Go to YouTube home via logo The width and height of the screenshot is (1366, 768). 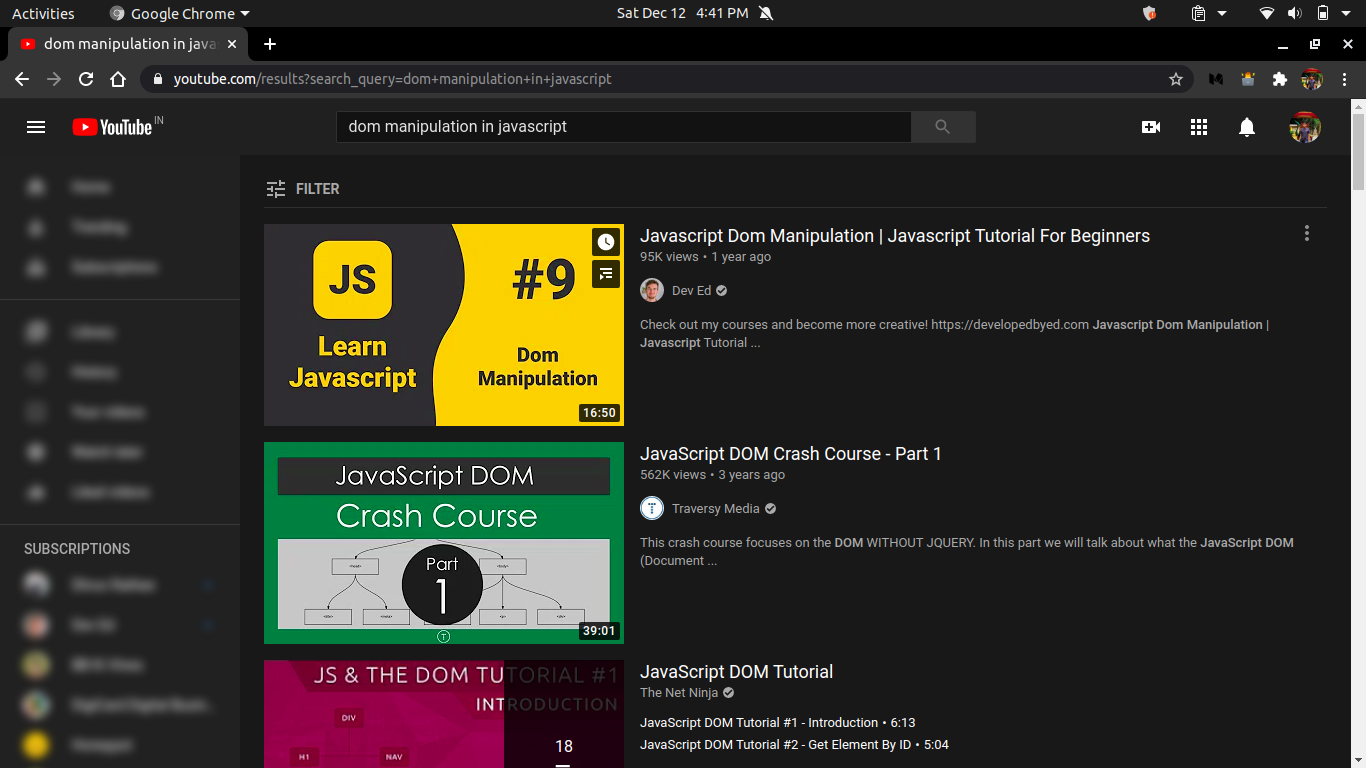pyautogui.click(x=111, y=127)
